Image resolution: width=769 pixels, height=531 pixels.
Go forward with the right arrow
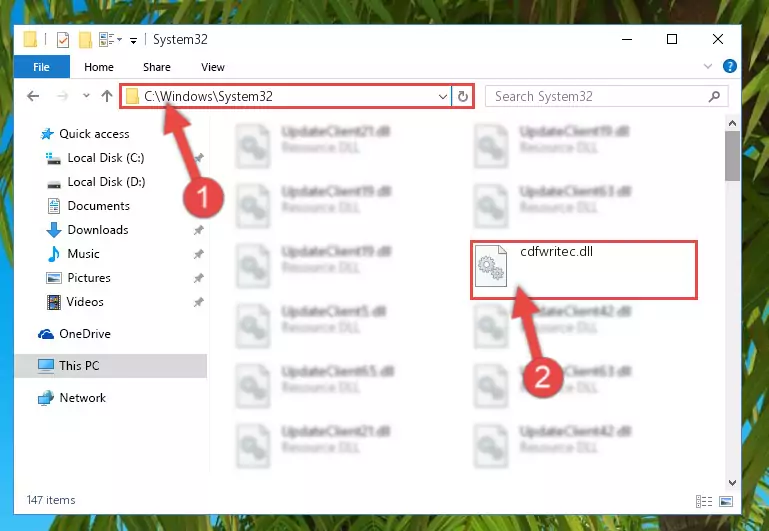62,96
